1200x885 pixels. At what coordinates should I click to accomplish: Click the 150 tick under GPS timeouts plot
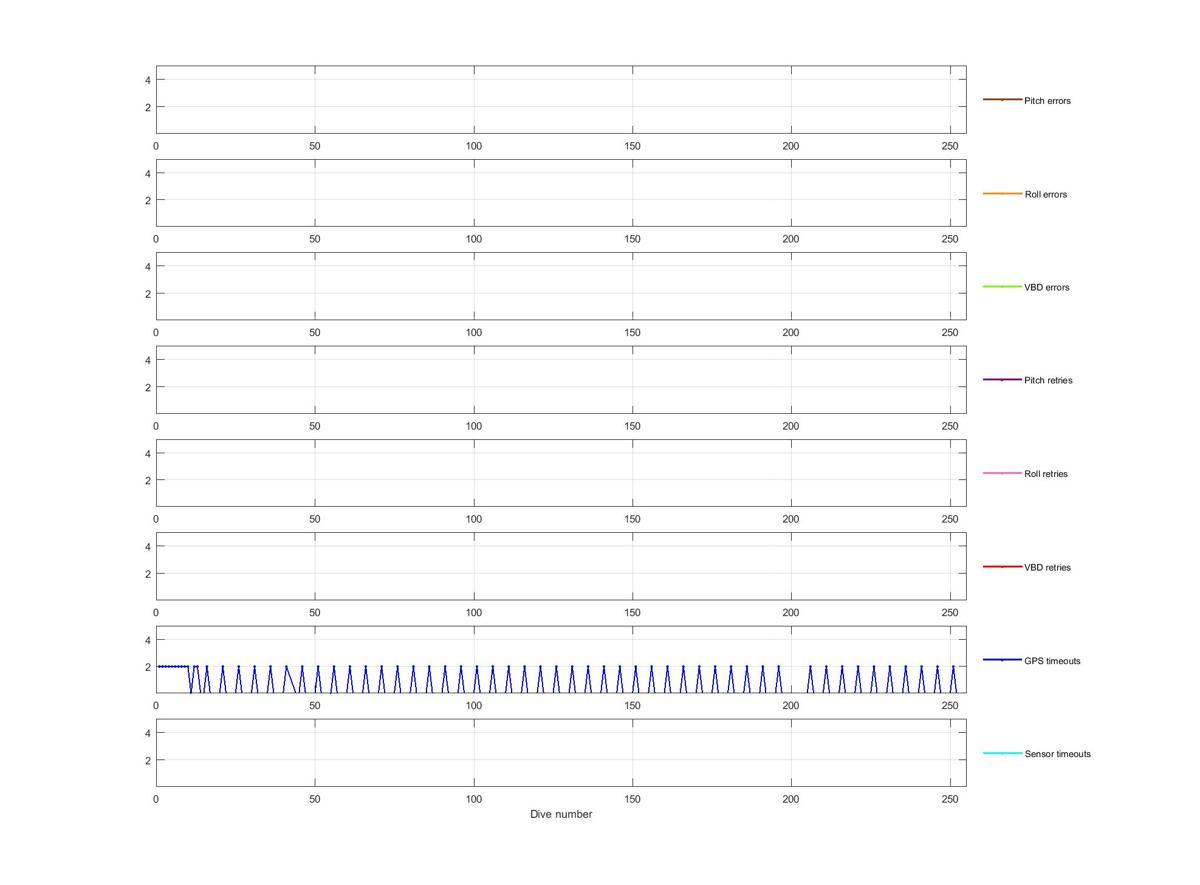pos(633,706)
